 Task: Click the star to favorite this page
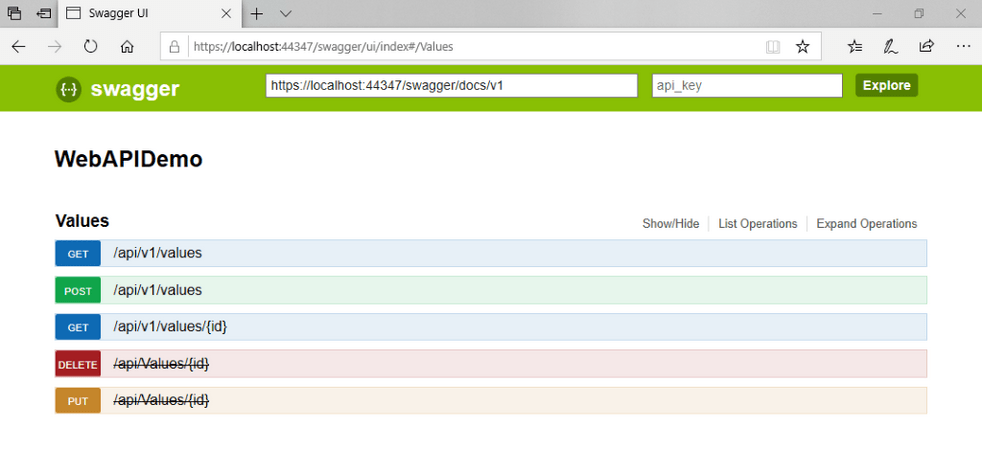tap(802, 46)
